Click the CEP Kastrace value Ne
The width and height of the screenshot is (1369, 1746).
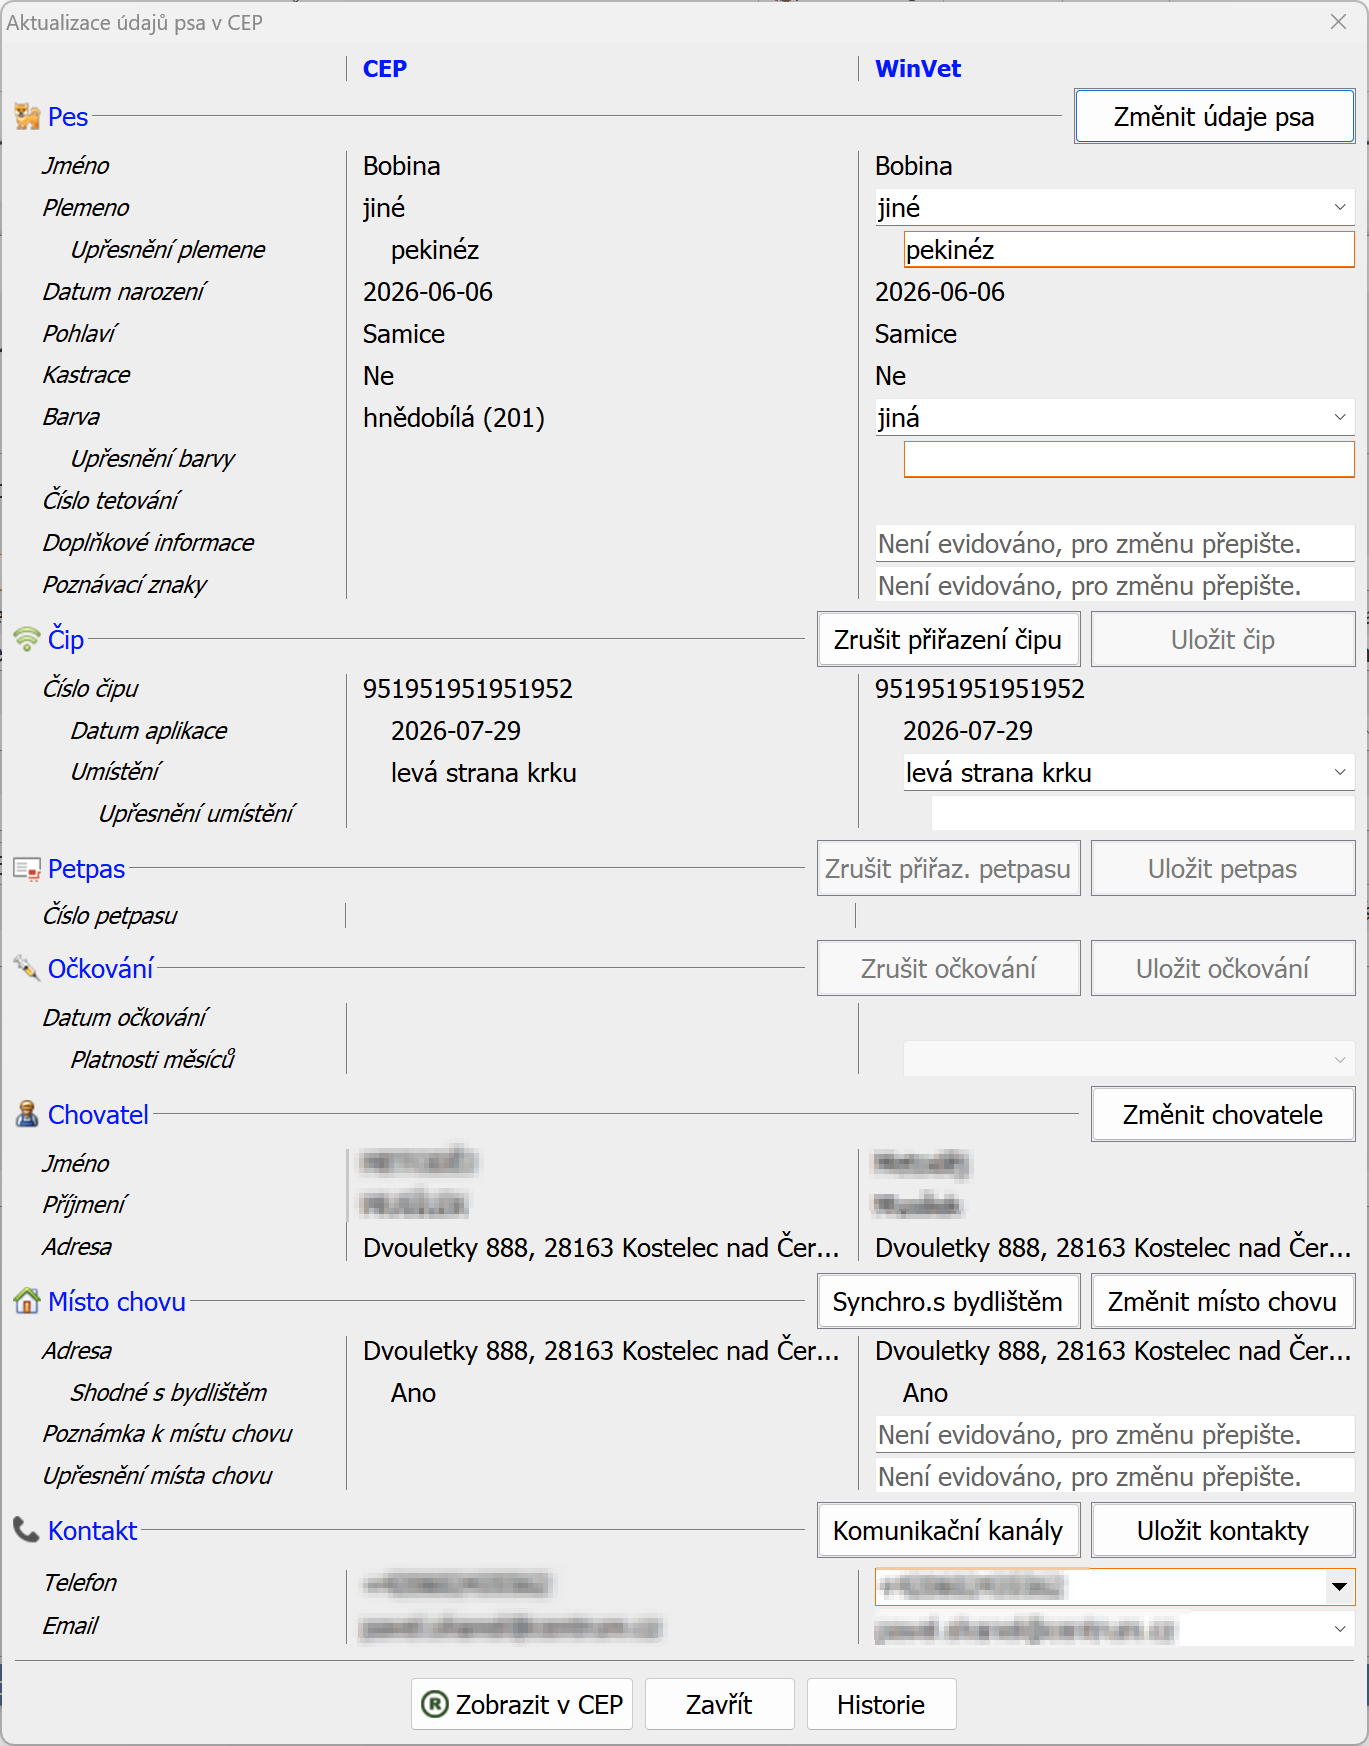[x=379, y=376]
